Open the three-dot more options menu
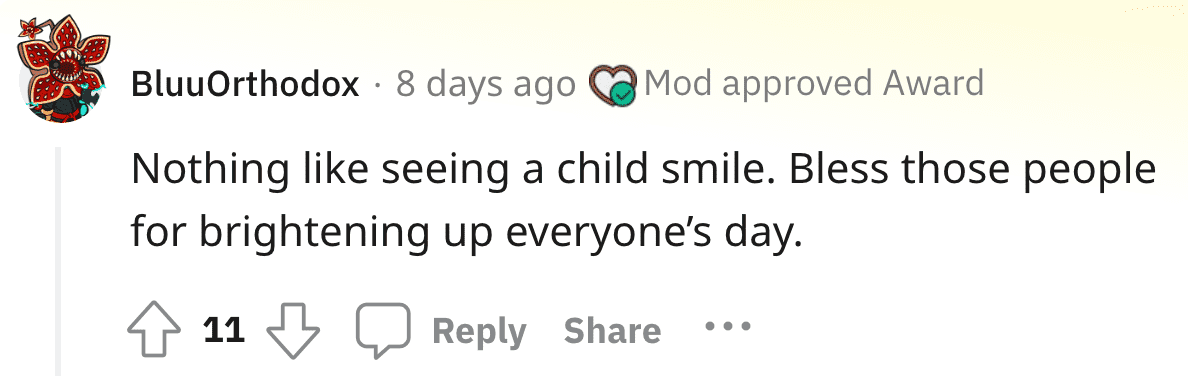Screen dimensions: 1188x376 point(727,327)
